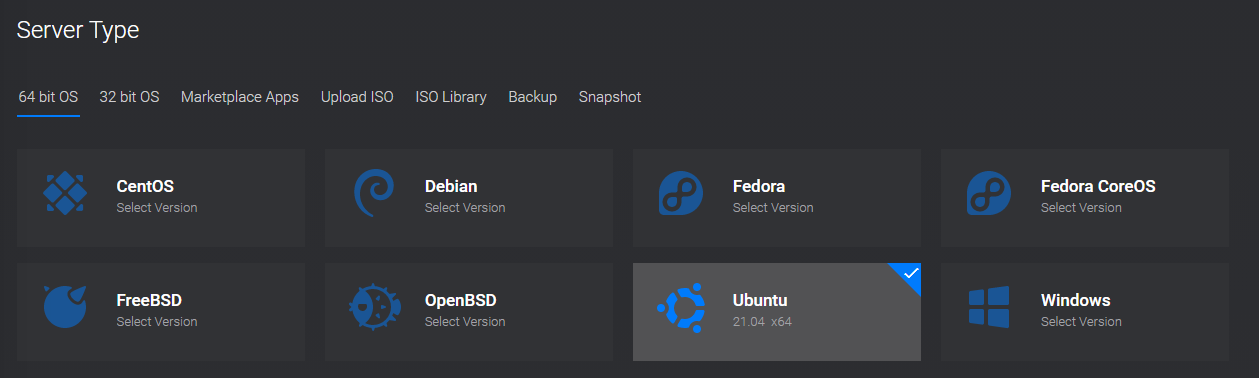
Task: Open Select Version under OpenBSD
Action: coord(465,322)
